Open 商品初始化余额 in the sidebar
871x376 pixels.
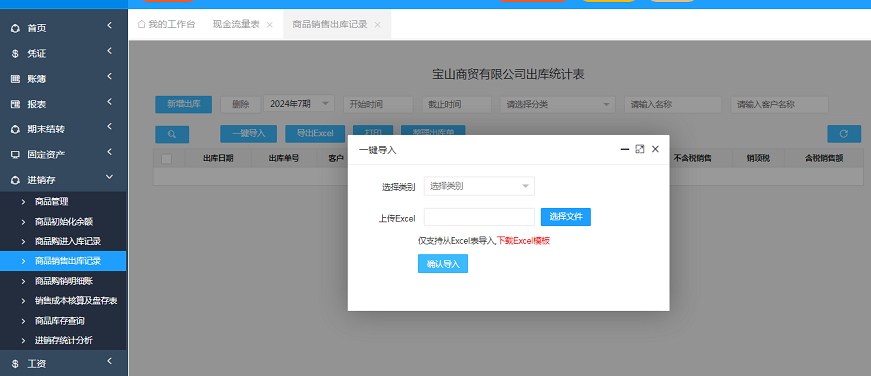(63, 222)
